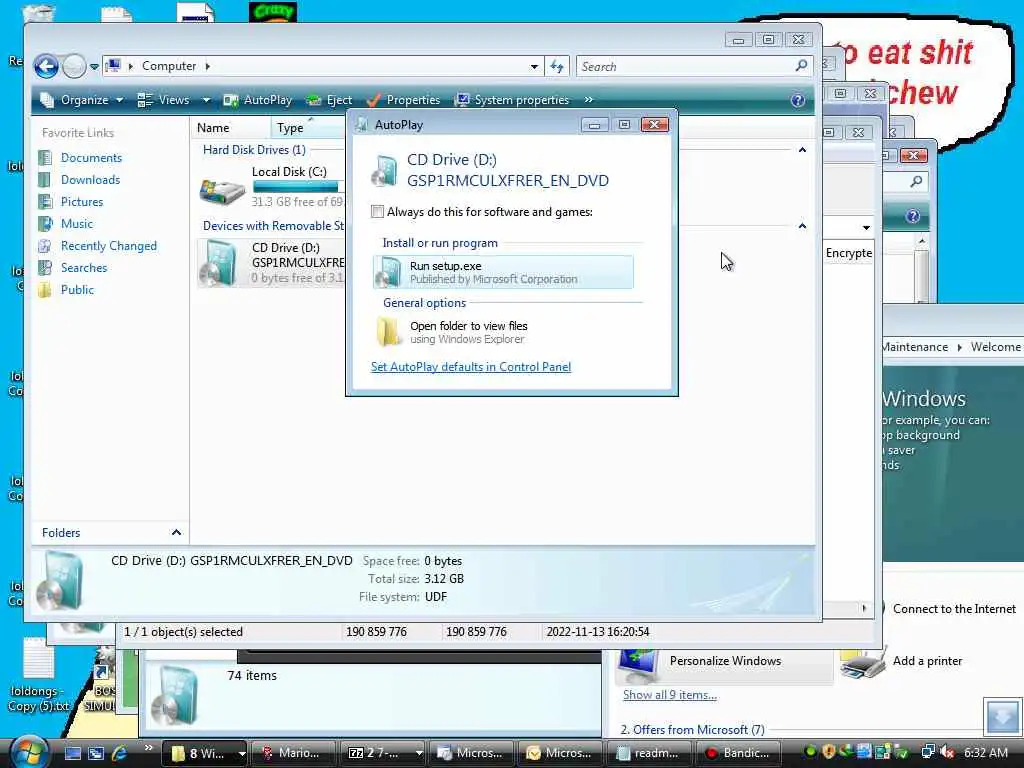
Task: Click the Forward navigation arrow in Explorer
Action: 74,66
